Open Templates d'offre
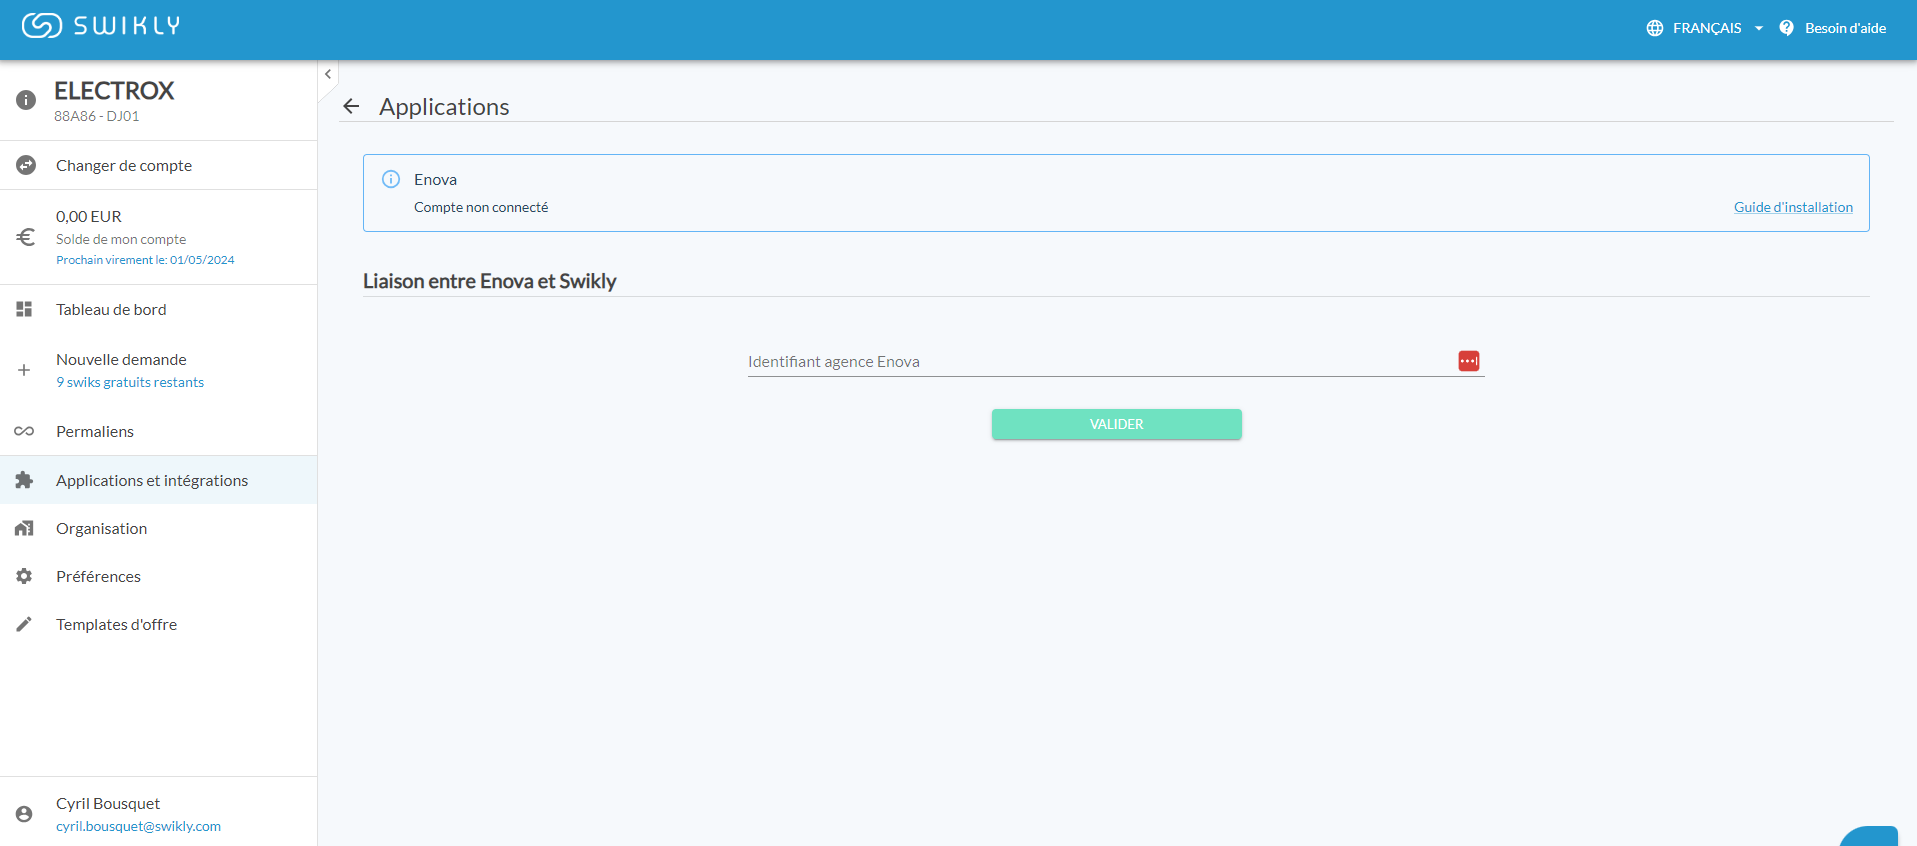The height and width of the screenshot is (846, 1917). point(116,624)
